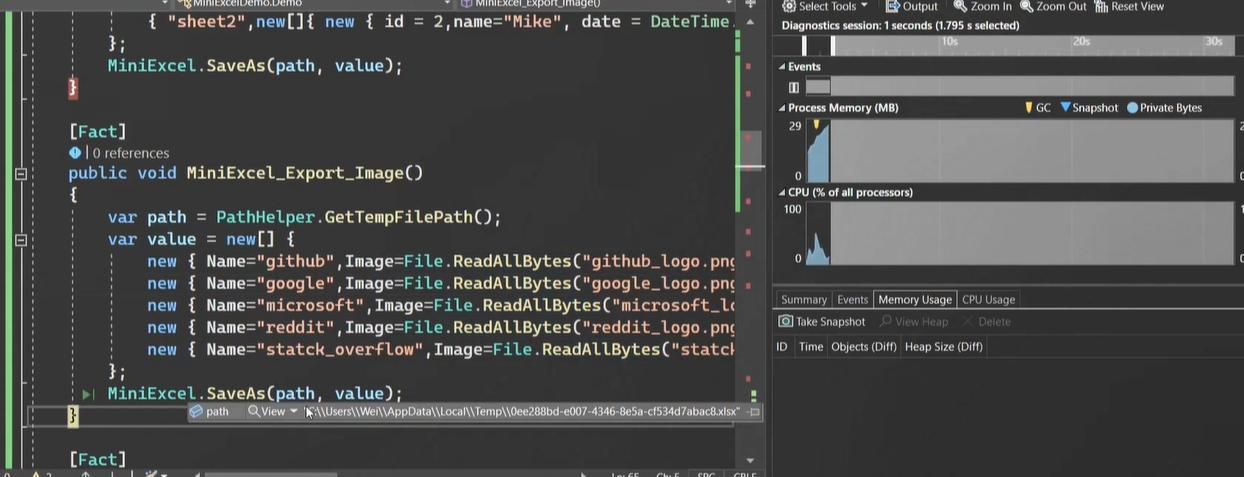Click the Delete snapshot button

click(987, 322)
